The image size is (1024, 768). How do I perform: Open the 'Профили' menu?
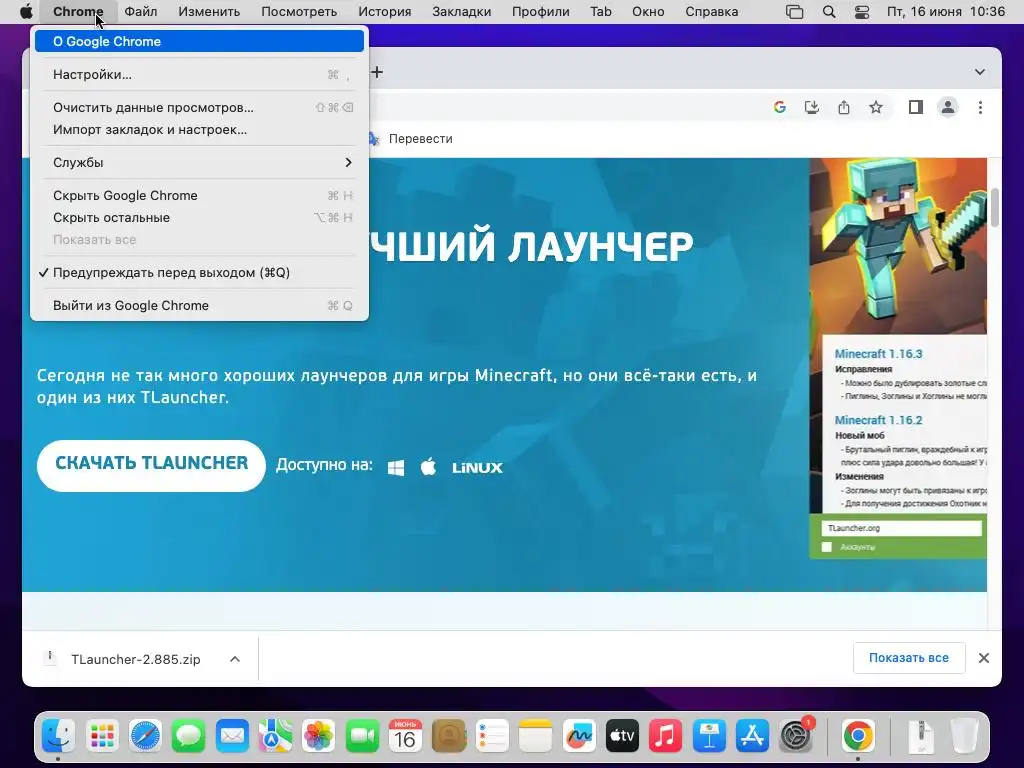[541, 12]
